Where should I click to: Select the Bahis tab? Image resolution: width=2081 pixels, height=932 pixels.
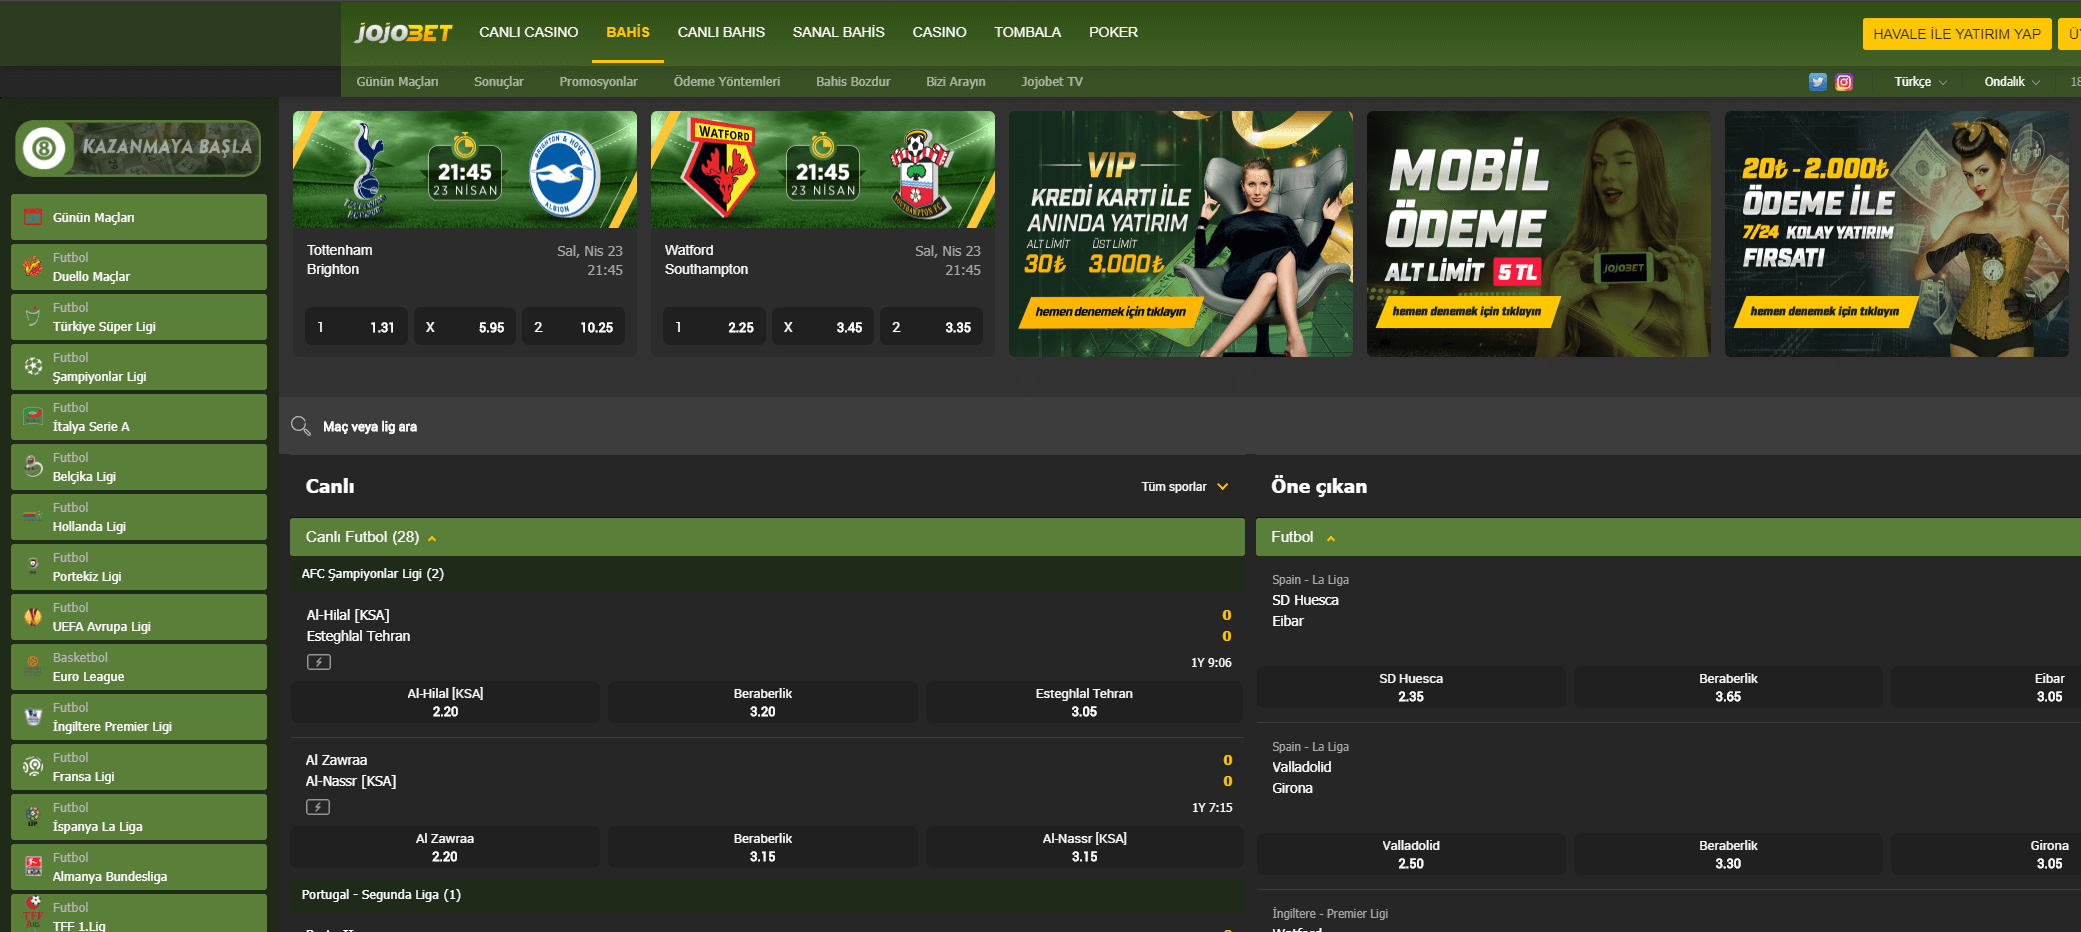[628, 32]
